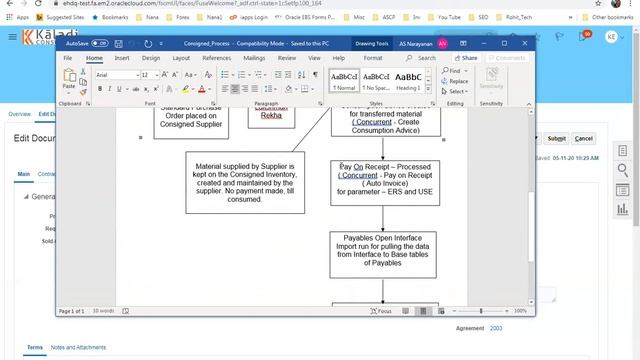
Task: Expand the Styles gallery more arrow
Action: pos(428,89)
